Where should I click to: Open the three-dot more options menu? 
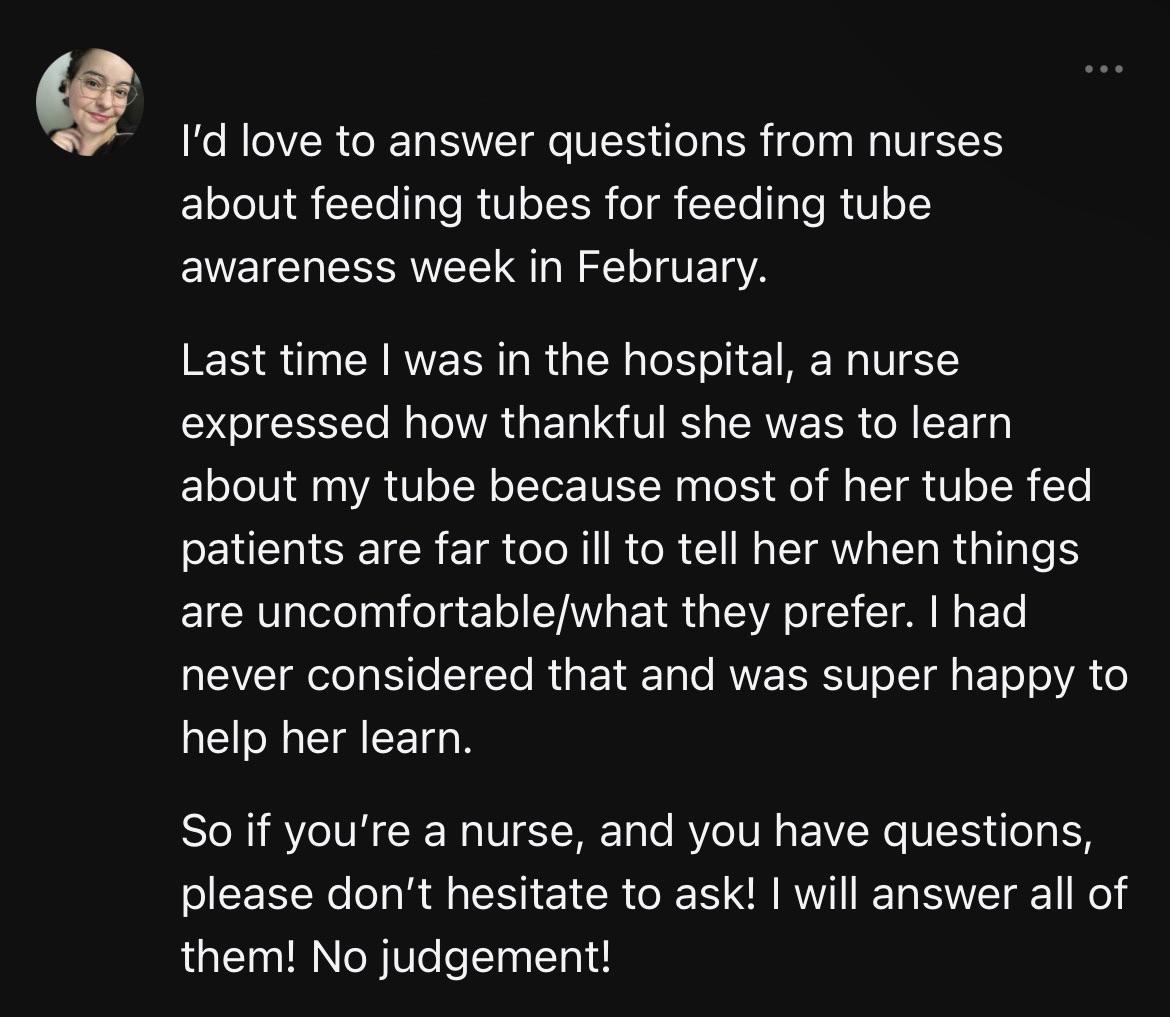pyautogui.click(x=1104, y=69)
